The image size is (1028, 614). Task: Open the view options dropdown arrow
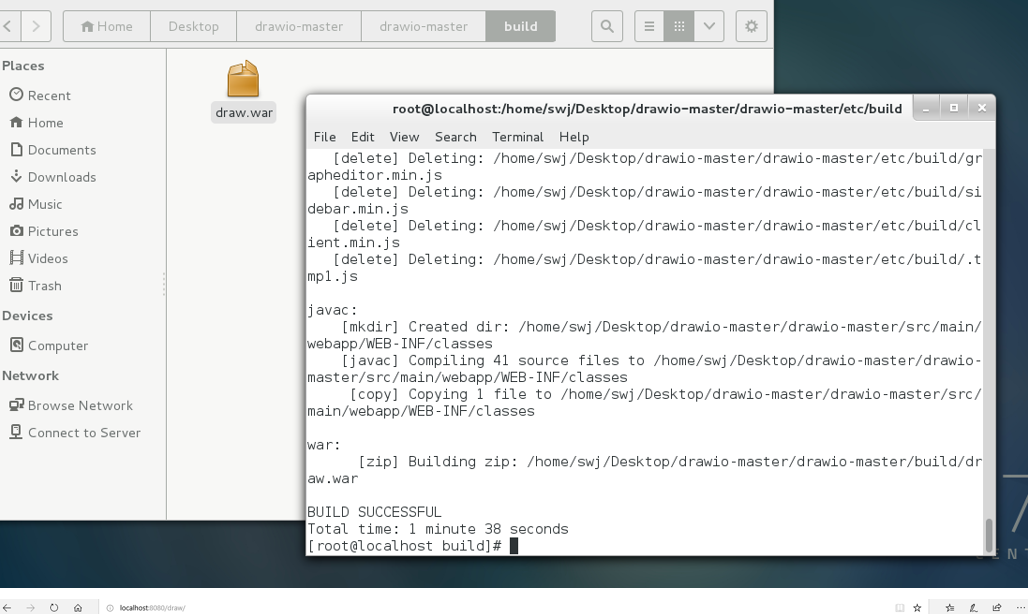[709, 26]
